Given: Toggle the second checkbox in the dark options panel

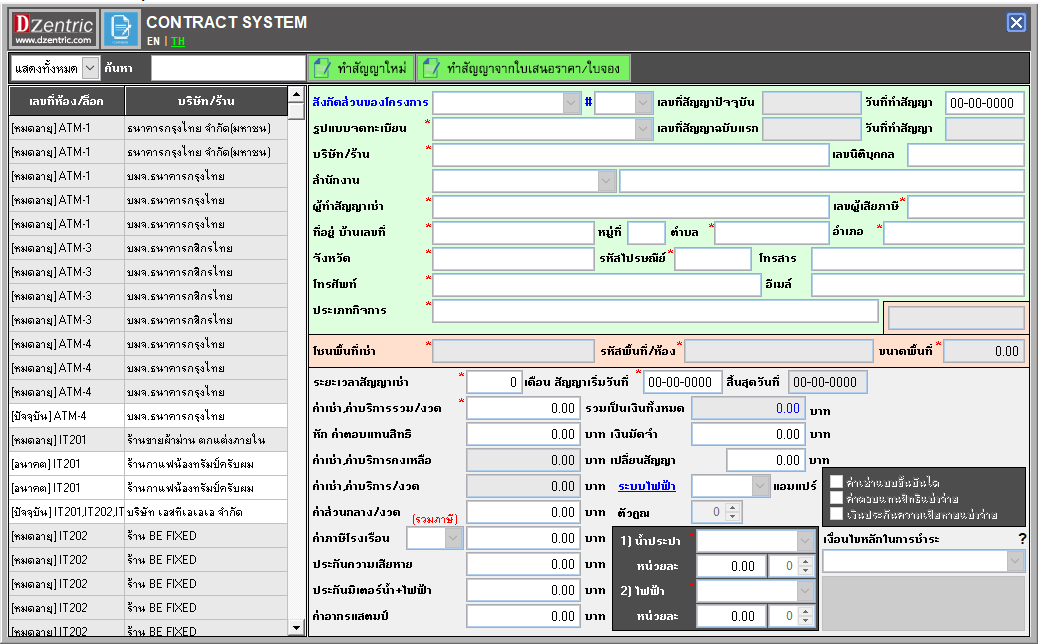Looking at the screenshot, I should coord(836,498).
